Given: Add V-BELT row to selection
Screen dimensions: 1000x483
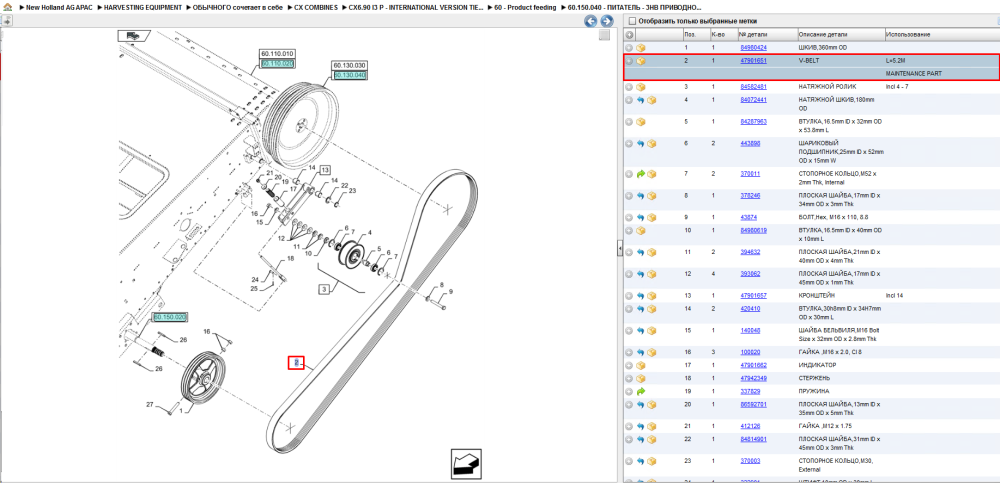Looking at the screenshot, I should (x=629, y=61).
